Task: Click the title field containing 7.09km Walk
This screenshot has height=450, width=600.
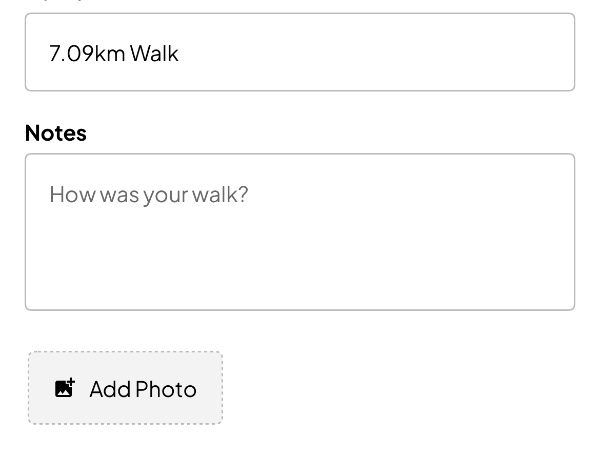Action: click(x=300, y=52)
